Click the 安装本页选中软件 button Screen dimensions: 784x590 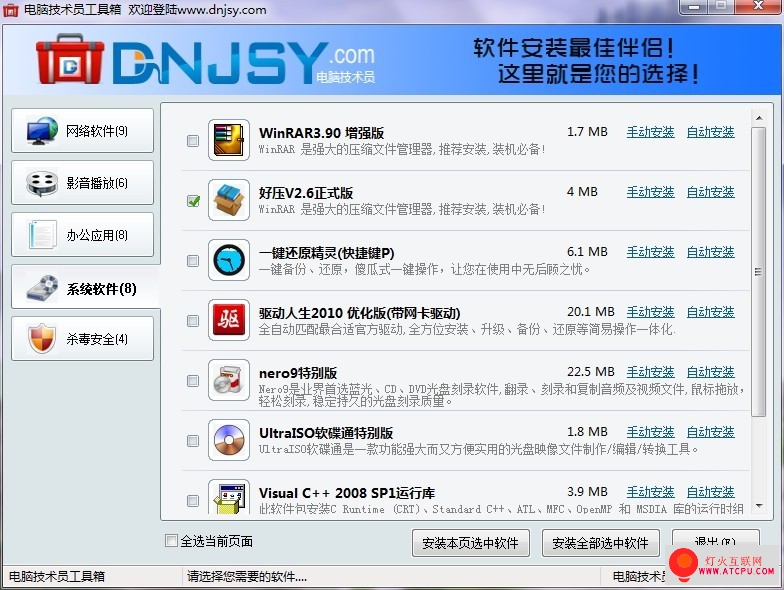470,543
